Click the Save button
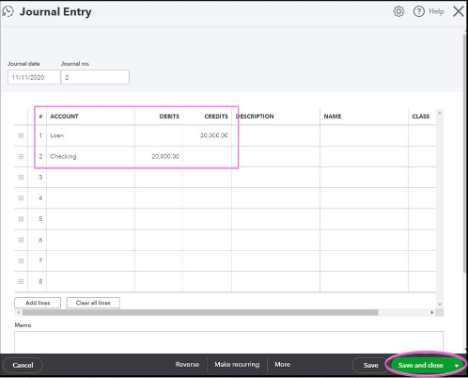 [371, 365]
